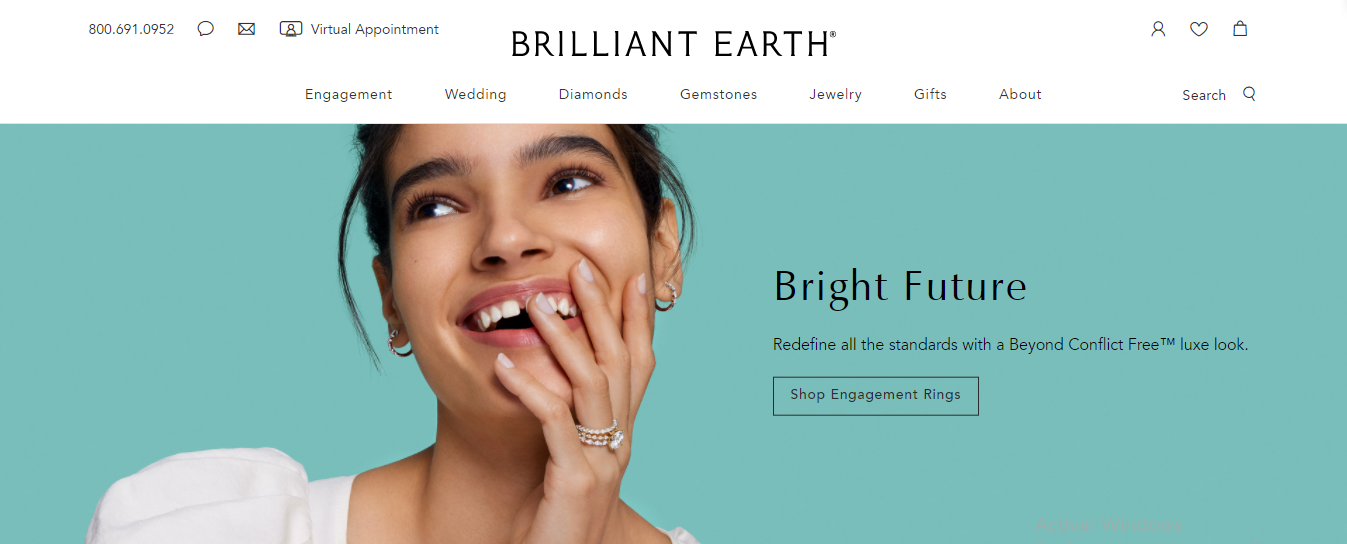The height and width of the screenshot is (544, 1347).
Task: Select the About menu item
Action: pyautogui.click(x=1020, y=94)
